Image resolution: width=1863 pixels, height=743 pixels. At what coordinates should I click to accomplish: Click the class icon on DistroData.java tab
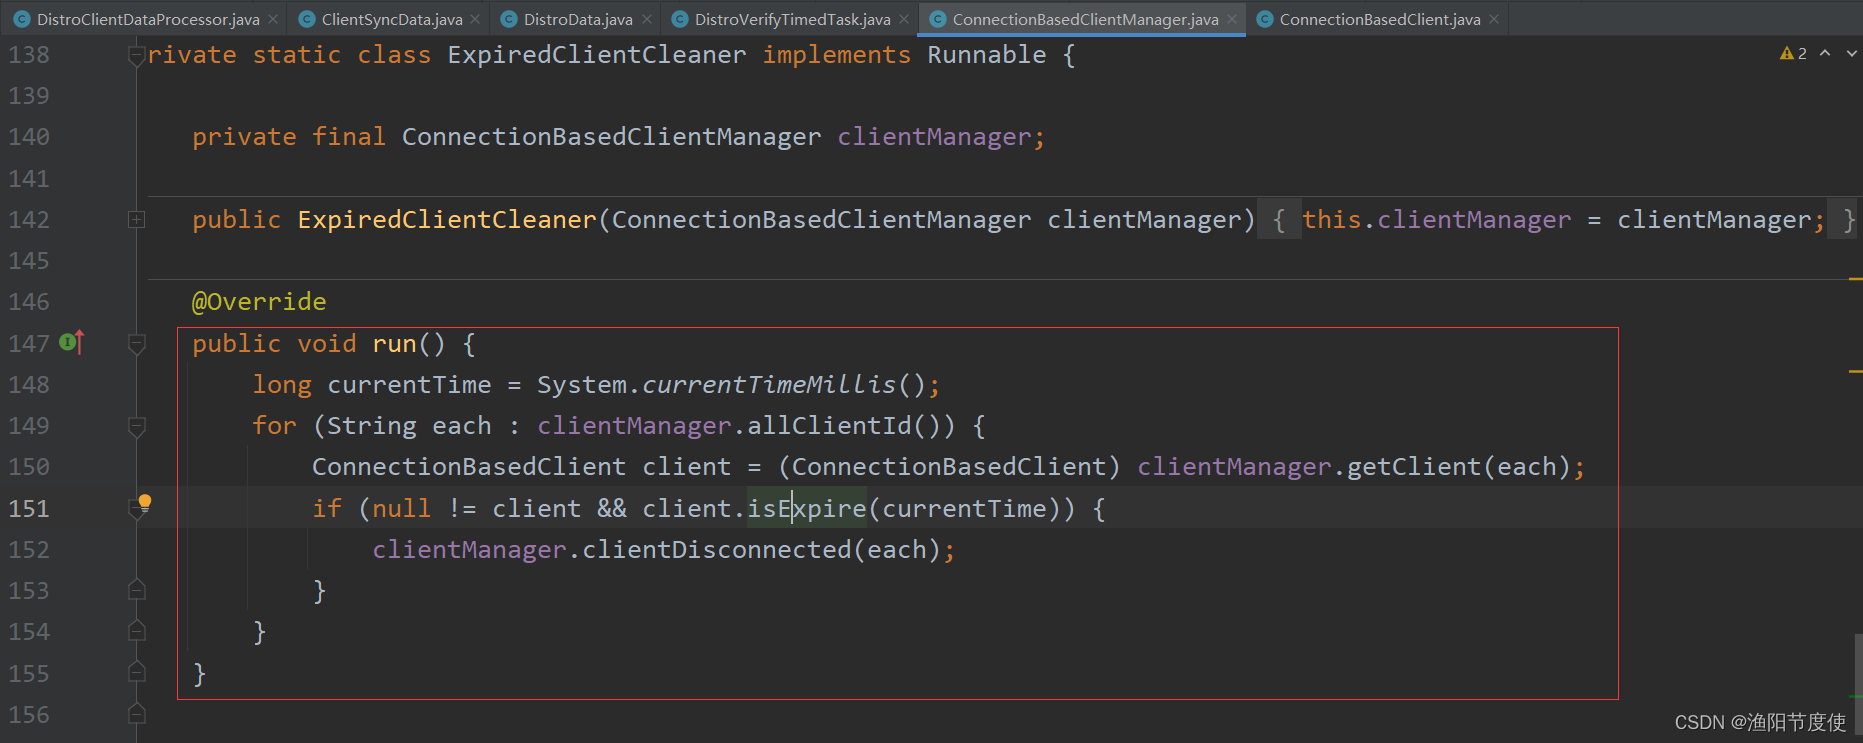click(x=509, y=19)
